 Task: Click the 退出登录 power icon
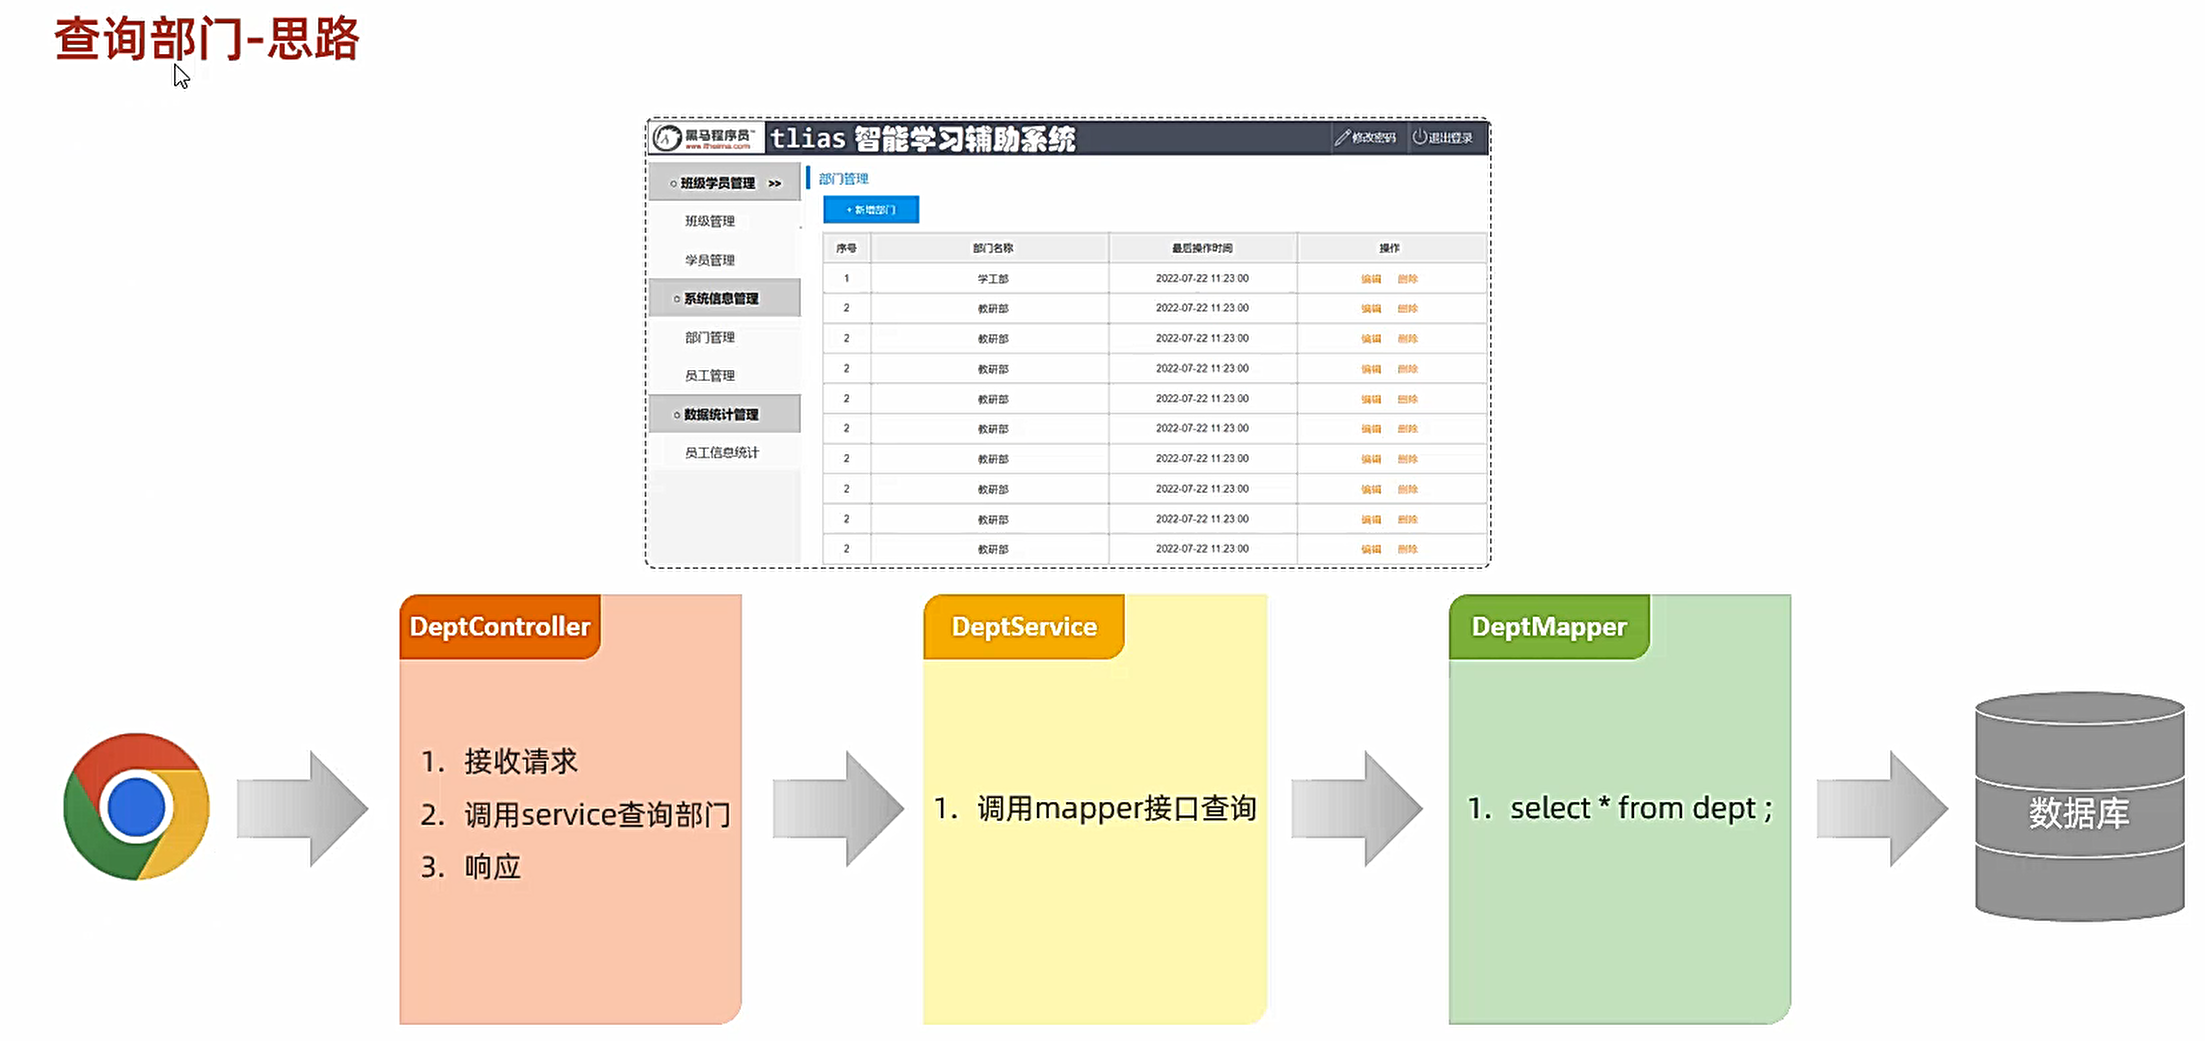pos(1419,138)
